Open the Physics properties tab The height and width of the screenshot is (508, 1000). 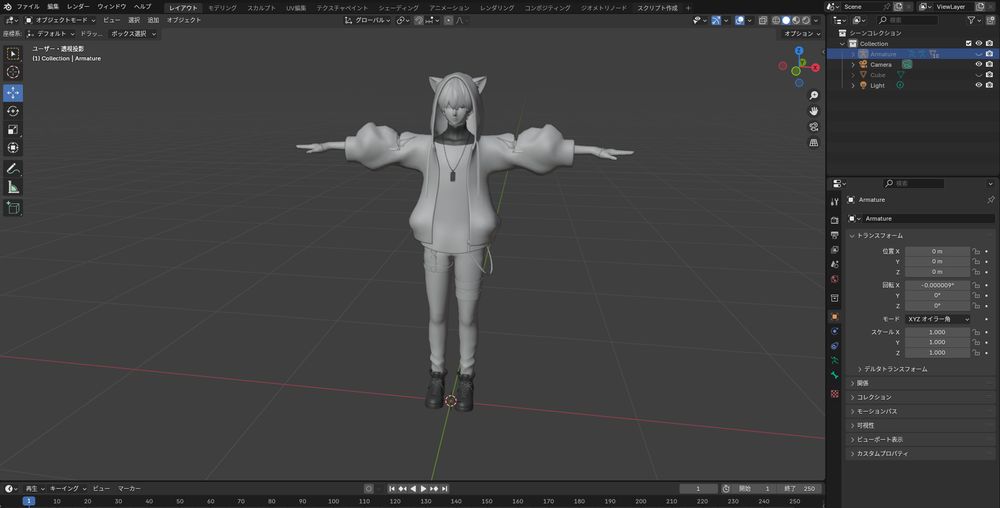click(x=834, y=331)
